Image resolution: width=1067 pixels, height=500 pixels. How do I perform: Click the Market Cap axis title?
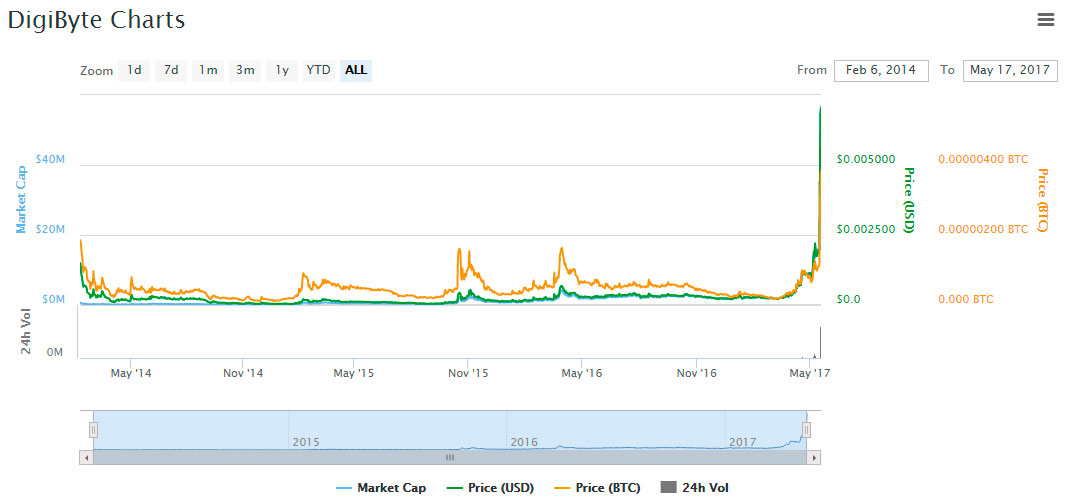coord(22,199)
